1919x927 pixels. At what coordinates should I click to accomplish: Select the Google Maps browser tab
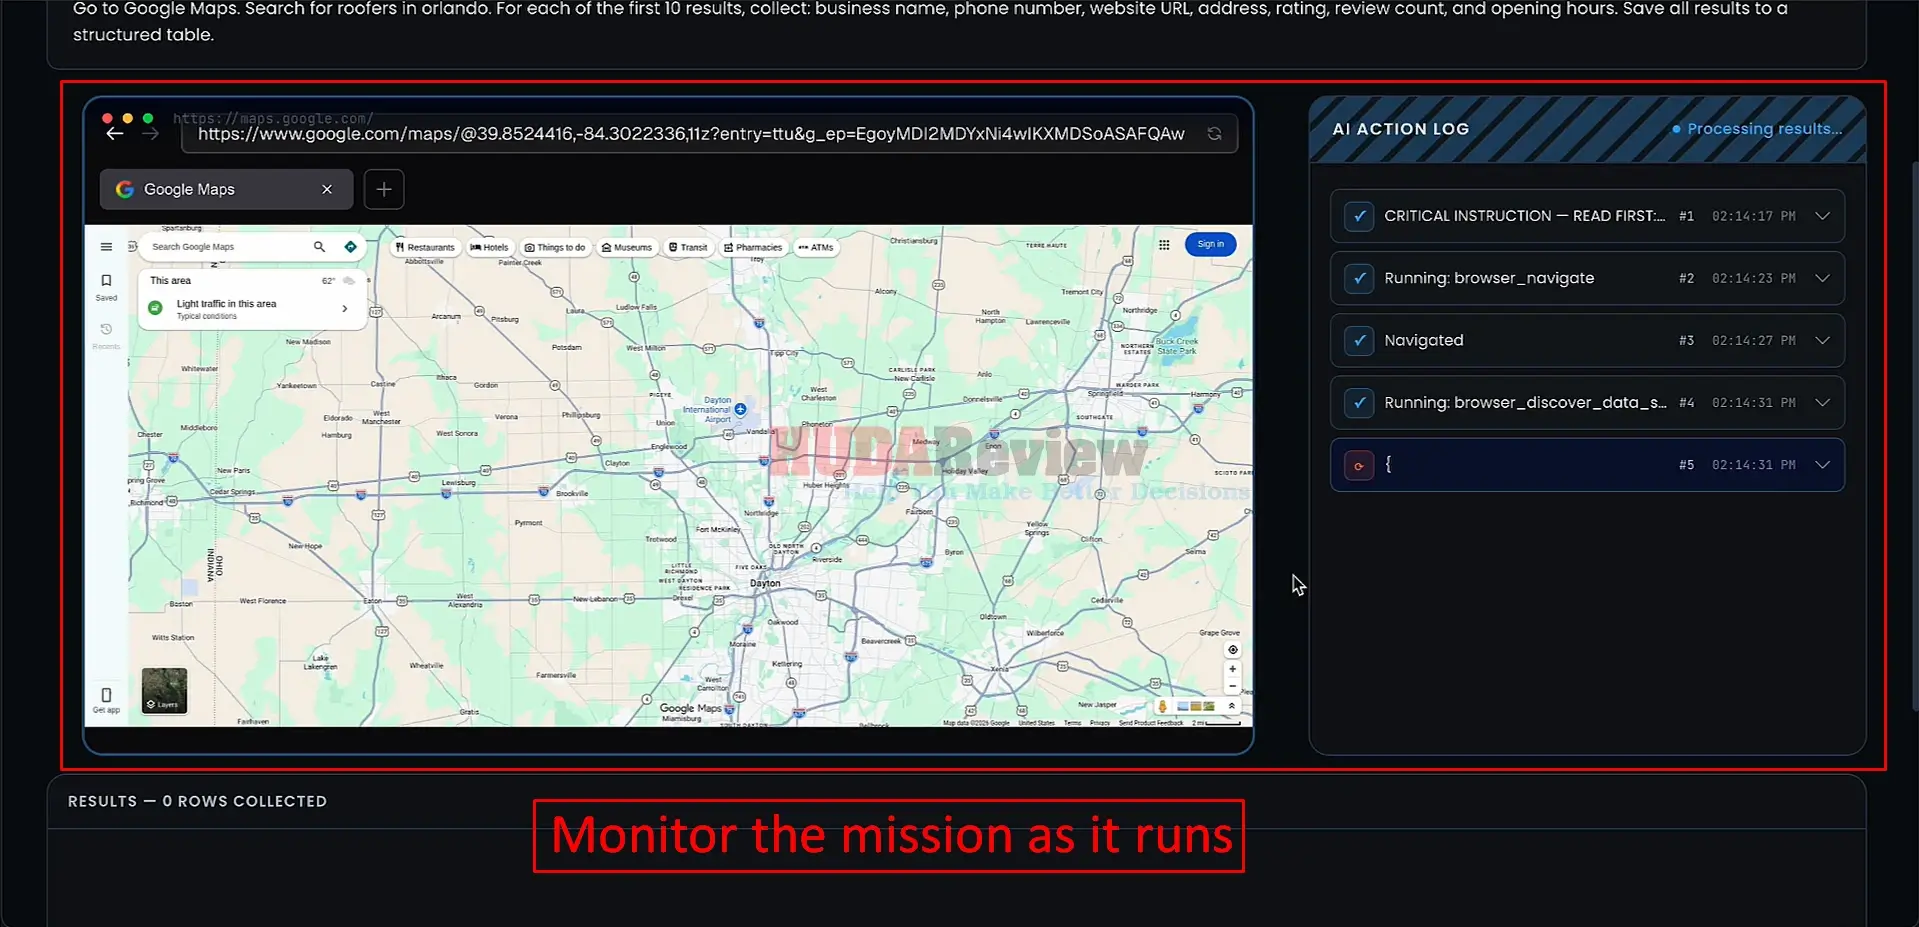point(226,189)
